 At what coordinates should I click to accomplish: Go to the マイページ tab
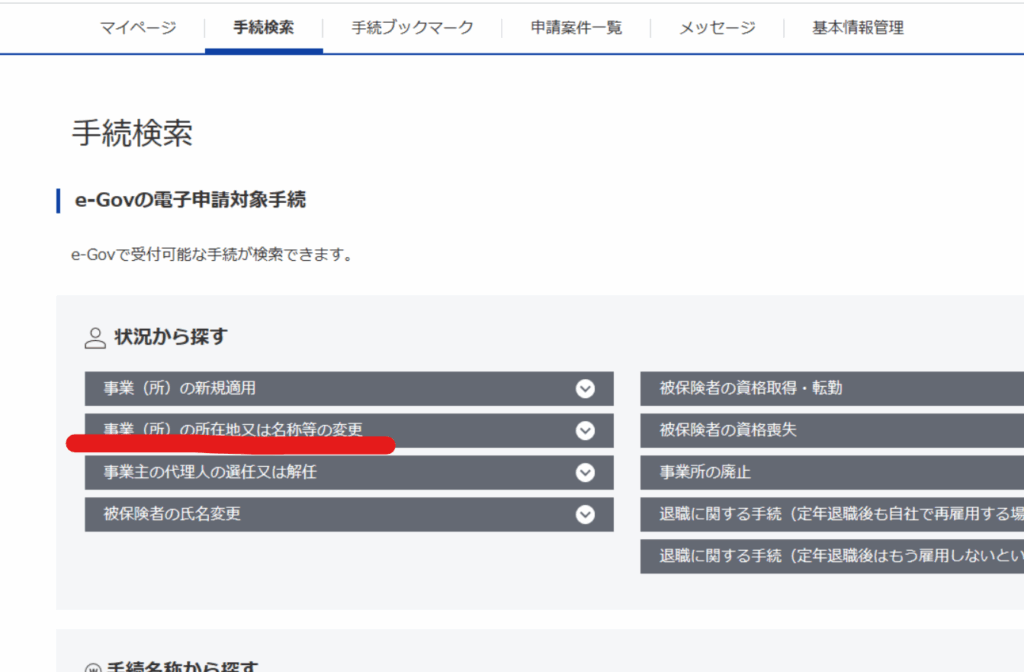click(138, 28)
